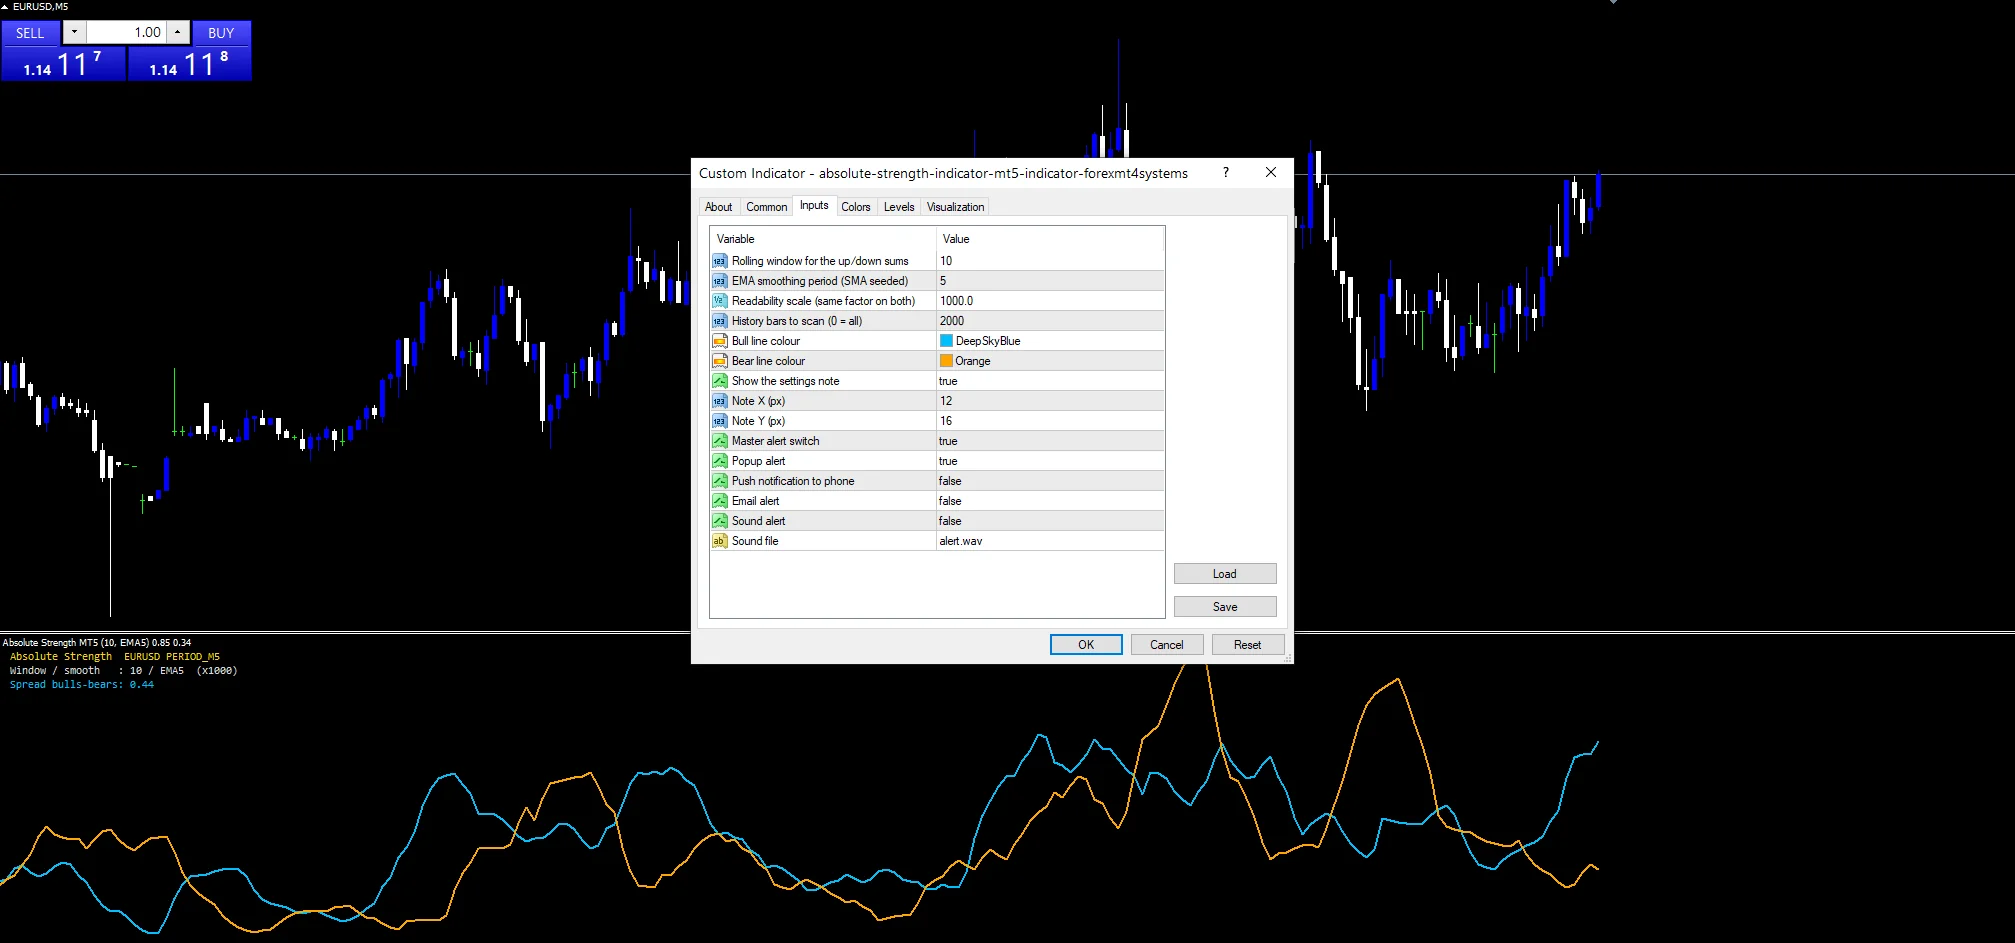Click the help question mark in dialog title

[1225, 172]
